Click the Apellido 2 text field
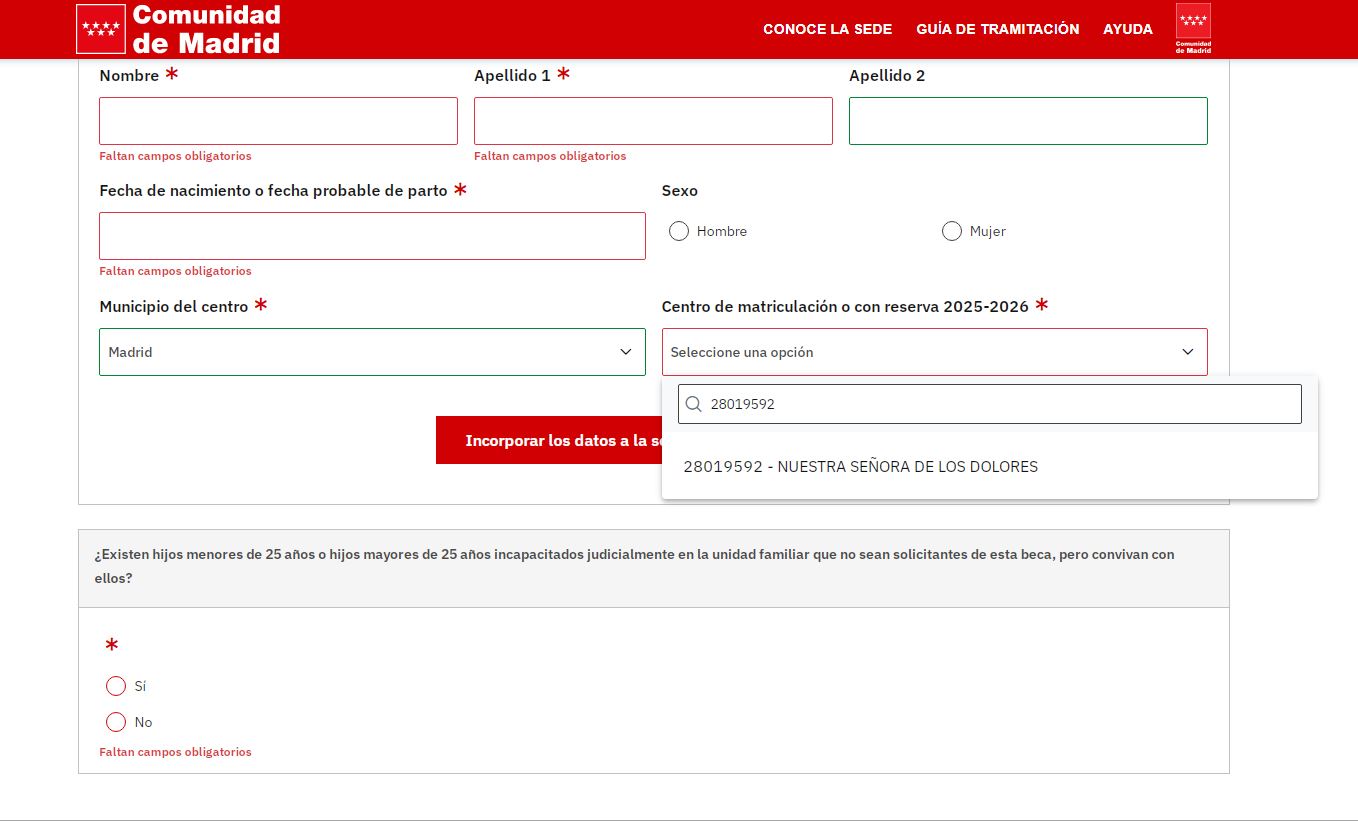Viewport: 1358px width, 821px height. tap(1028, 121)
